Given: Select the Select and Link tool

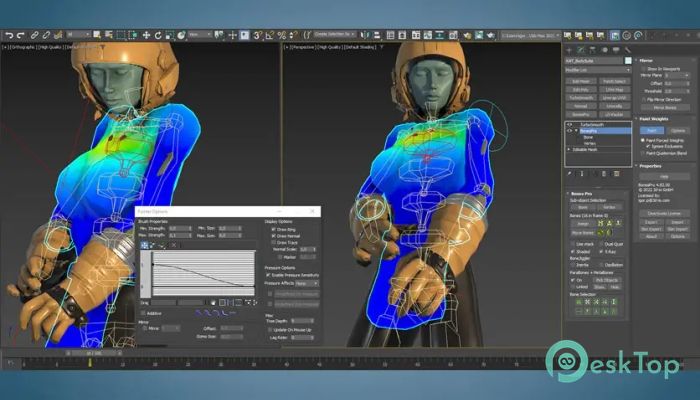Looking at the screenshot, I should click(x=34, y=35).
